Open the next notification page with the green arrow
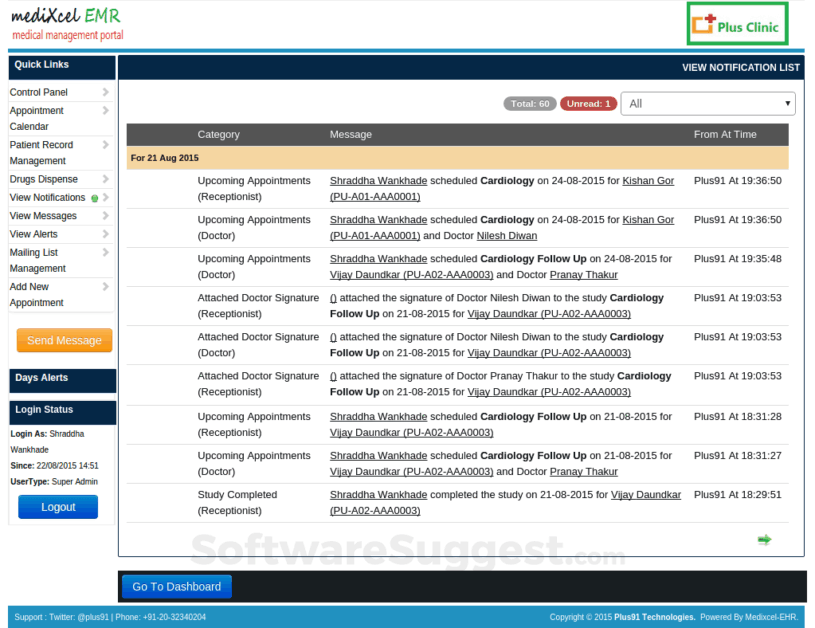815x628 pixels. (x=764, y=539)
